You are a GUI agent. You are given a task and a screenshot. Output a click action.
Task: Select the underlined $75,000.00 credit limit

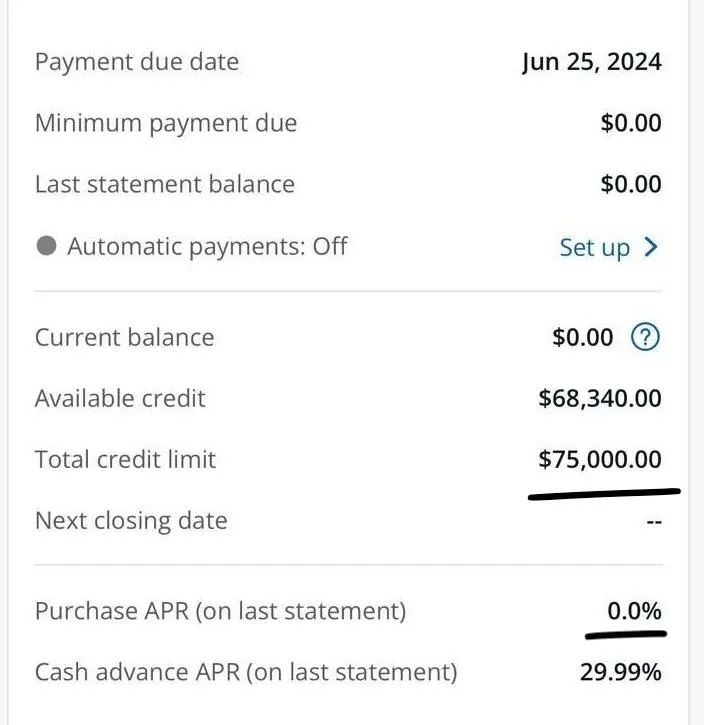point(600,460)
